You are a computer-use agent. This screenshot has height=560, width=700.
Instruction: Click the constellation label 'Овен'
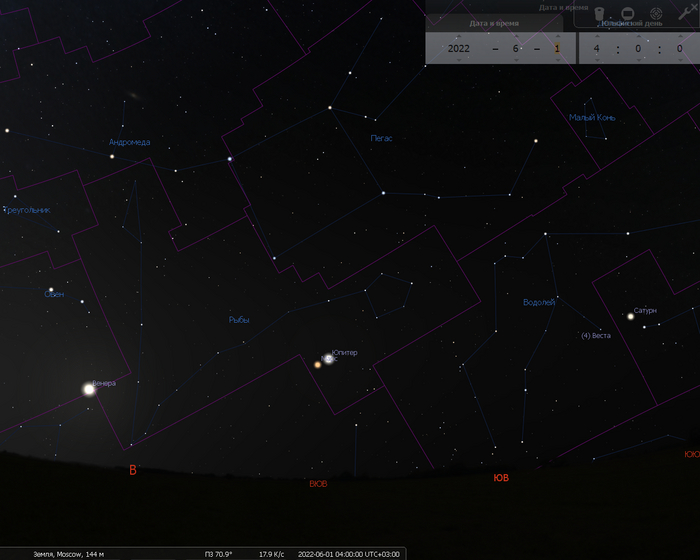[x=54, y=294]
